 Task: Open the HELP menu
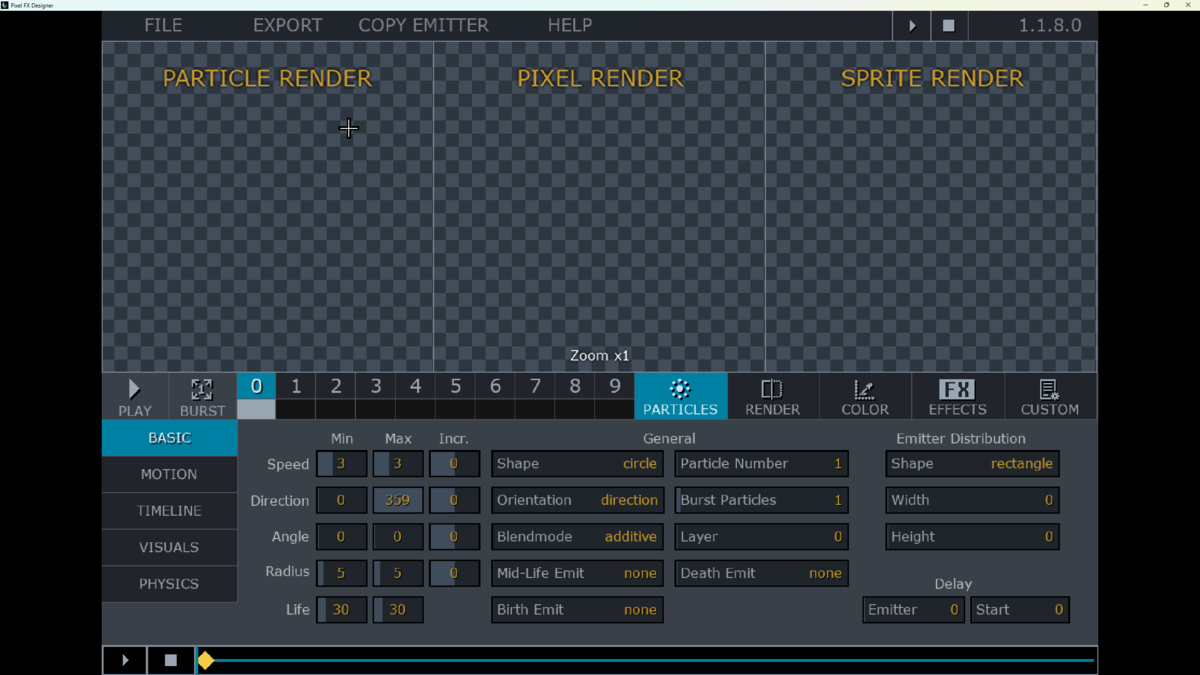[570, 25]
